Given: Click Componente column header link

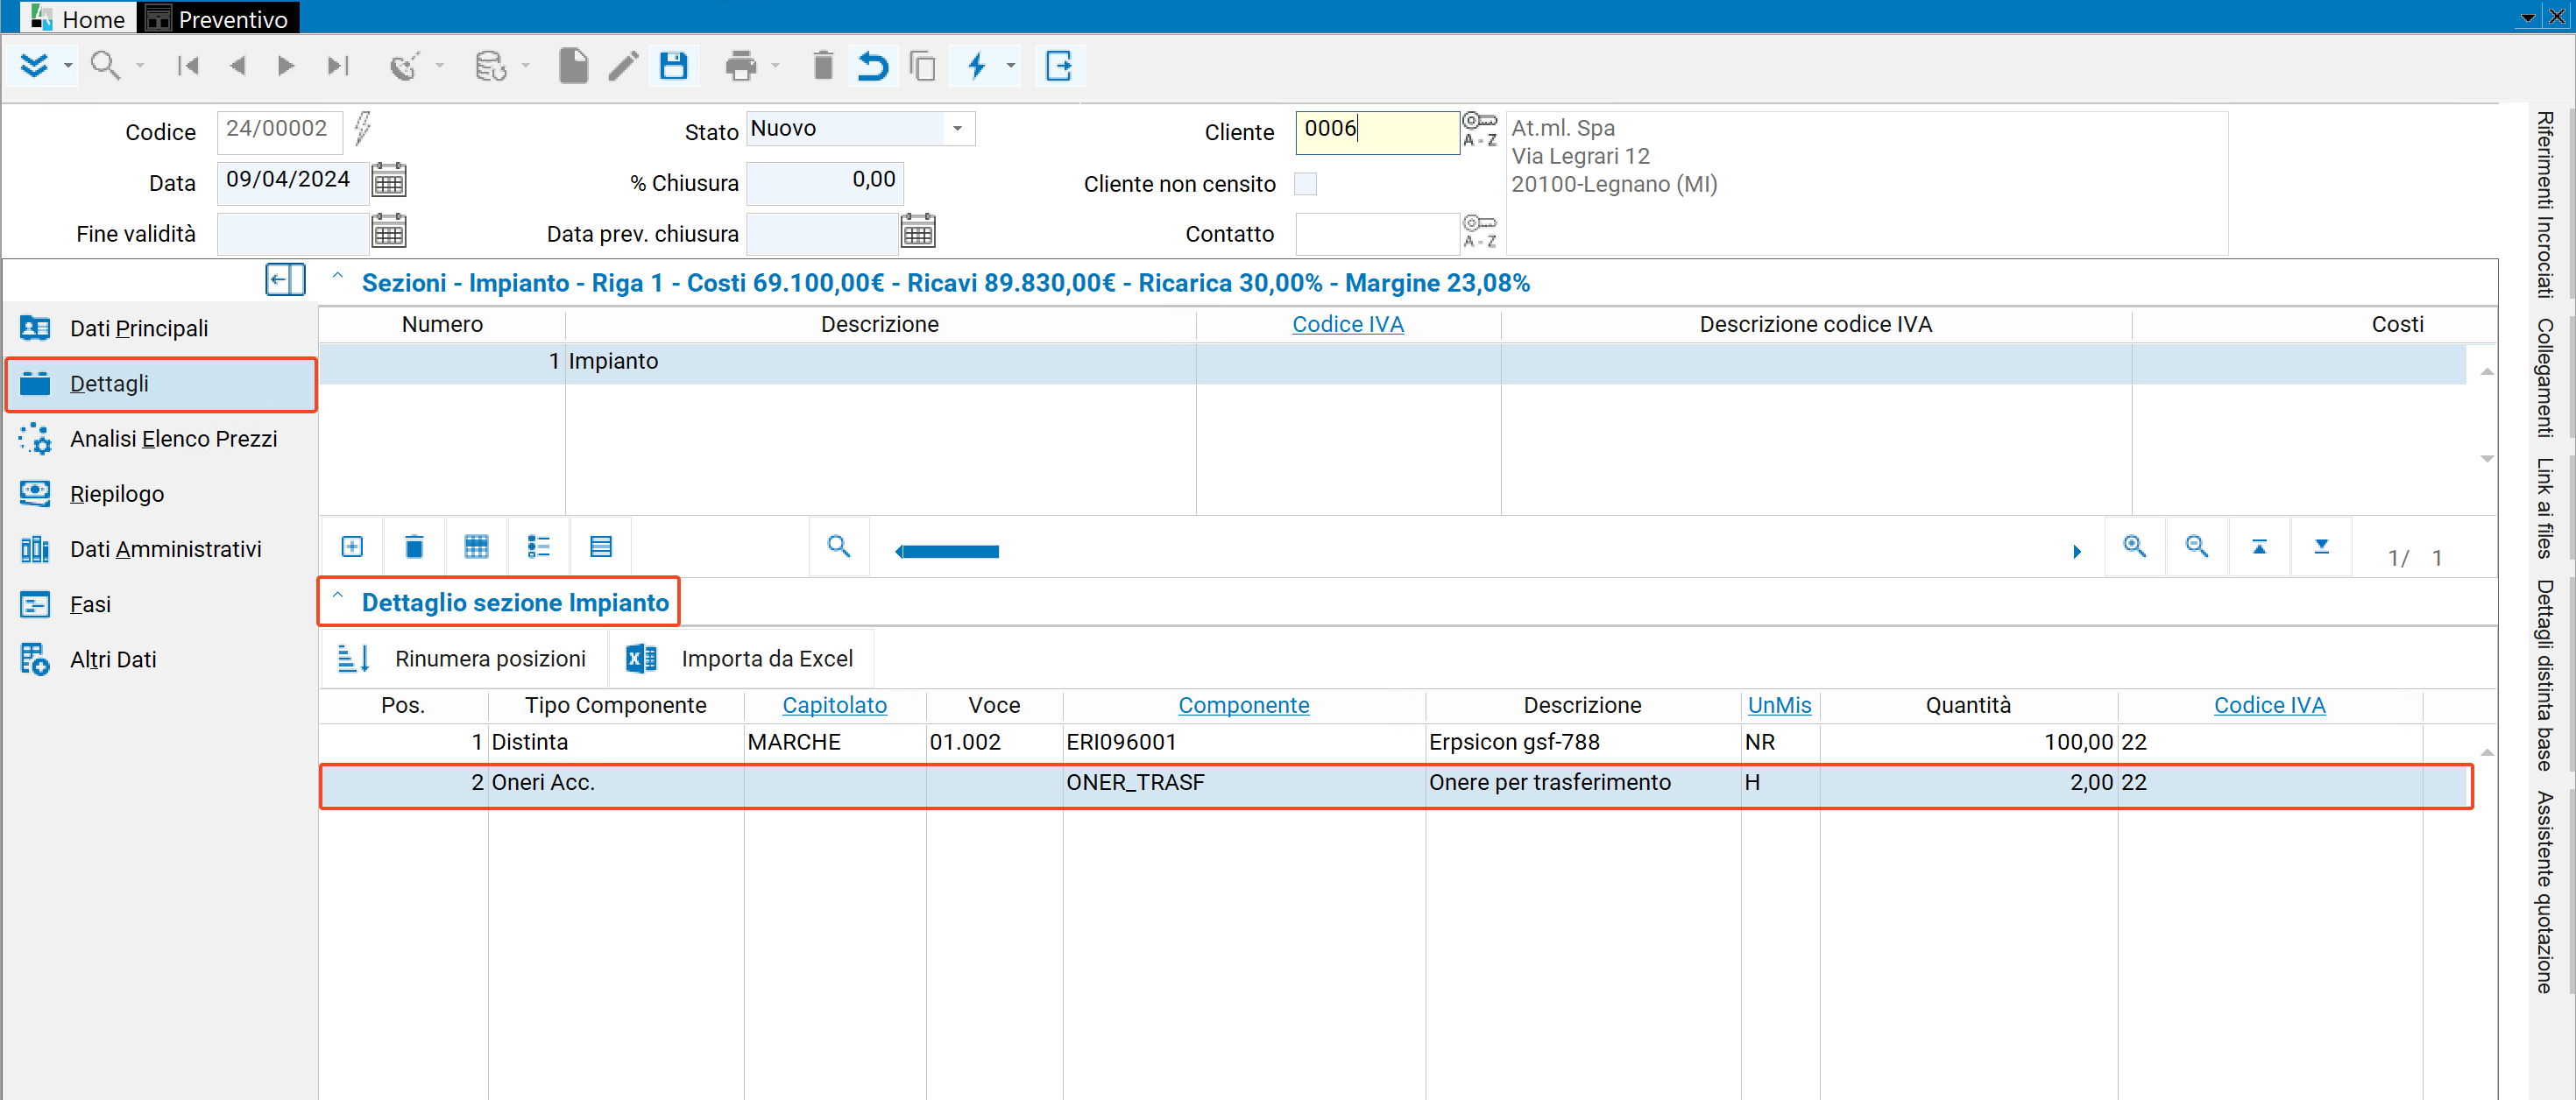Looking at the screenshot, I should point(1243,704).
